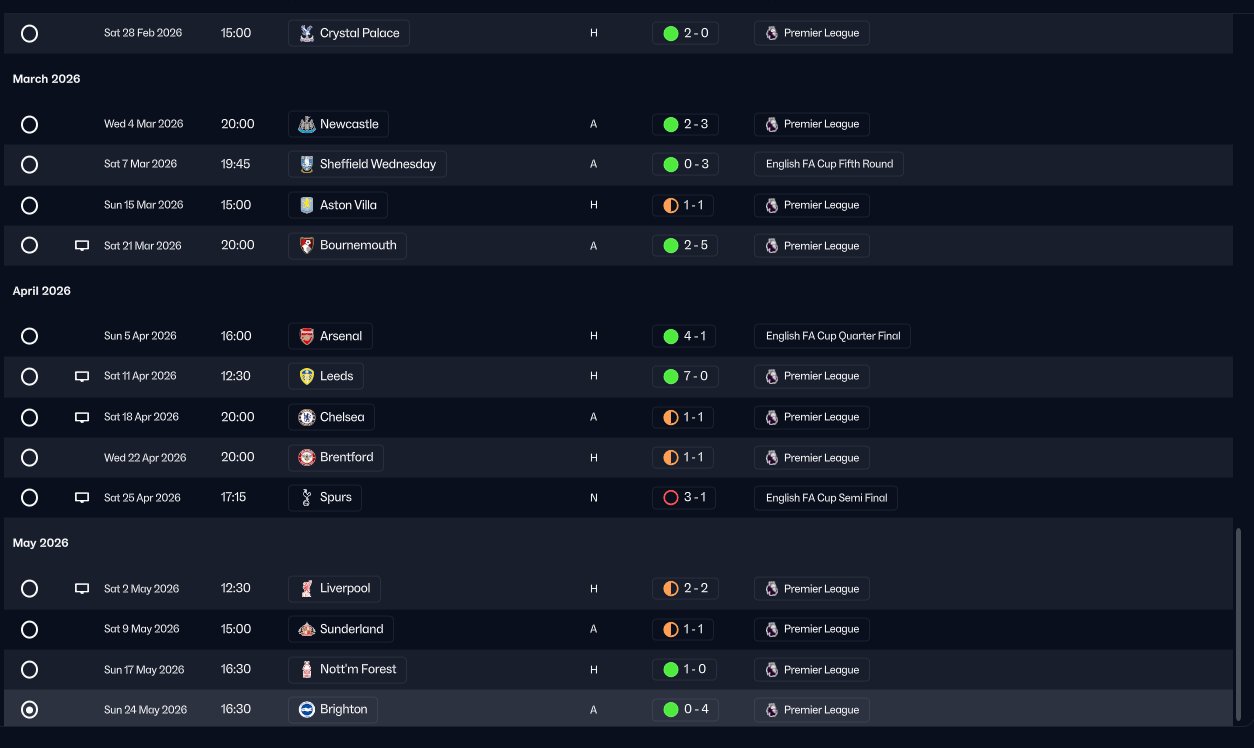Click the Arsenal club crest icon

click(x=307, y=336)
